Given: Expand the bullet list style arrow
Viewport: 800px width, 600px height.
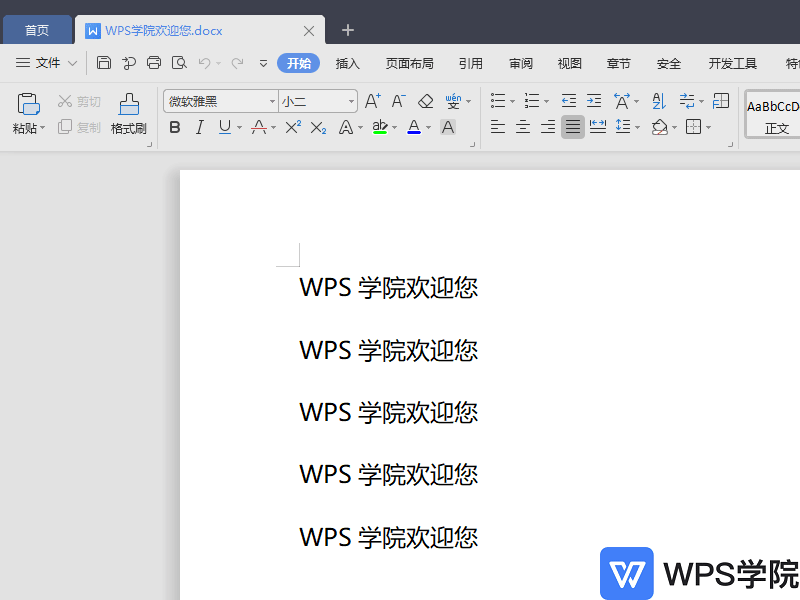Looking at the screenshot, I should click(x=512, y=102).
